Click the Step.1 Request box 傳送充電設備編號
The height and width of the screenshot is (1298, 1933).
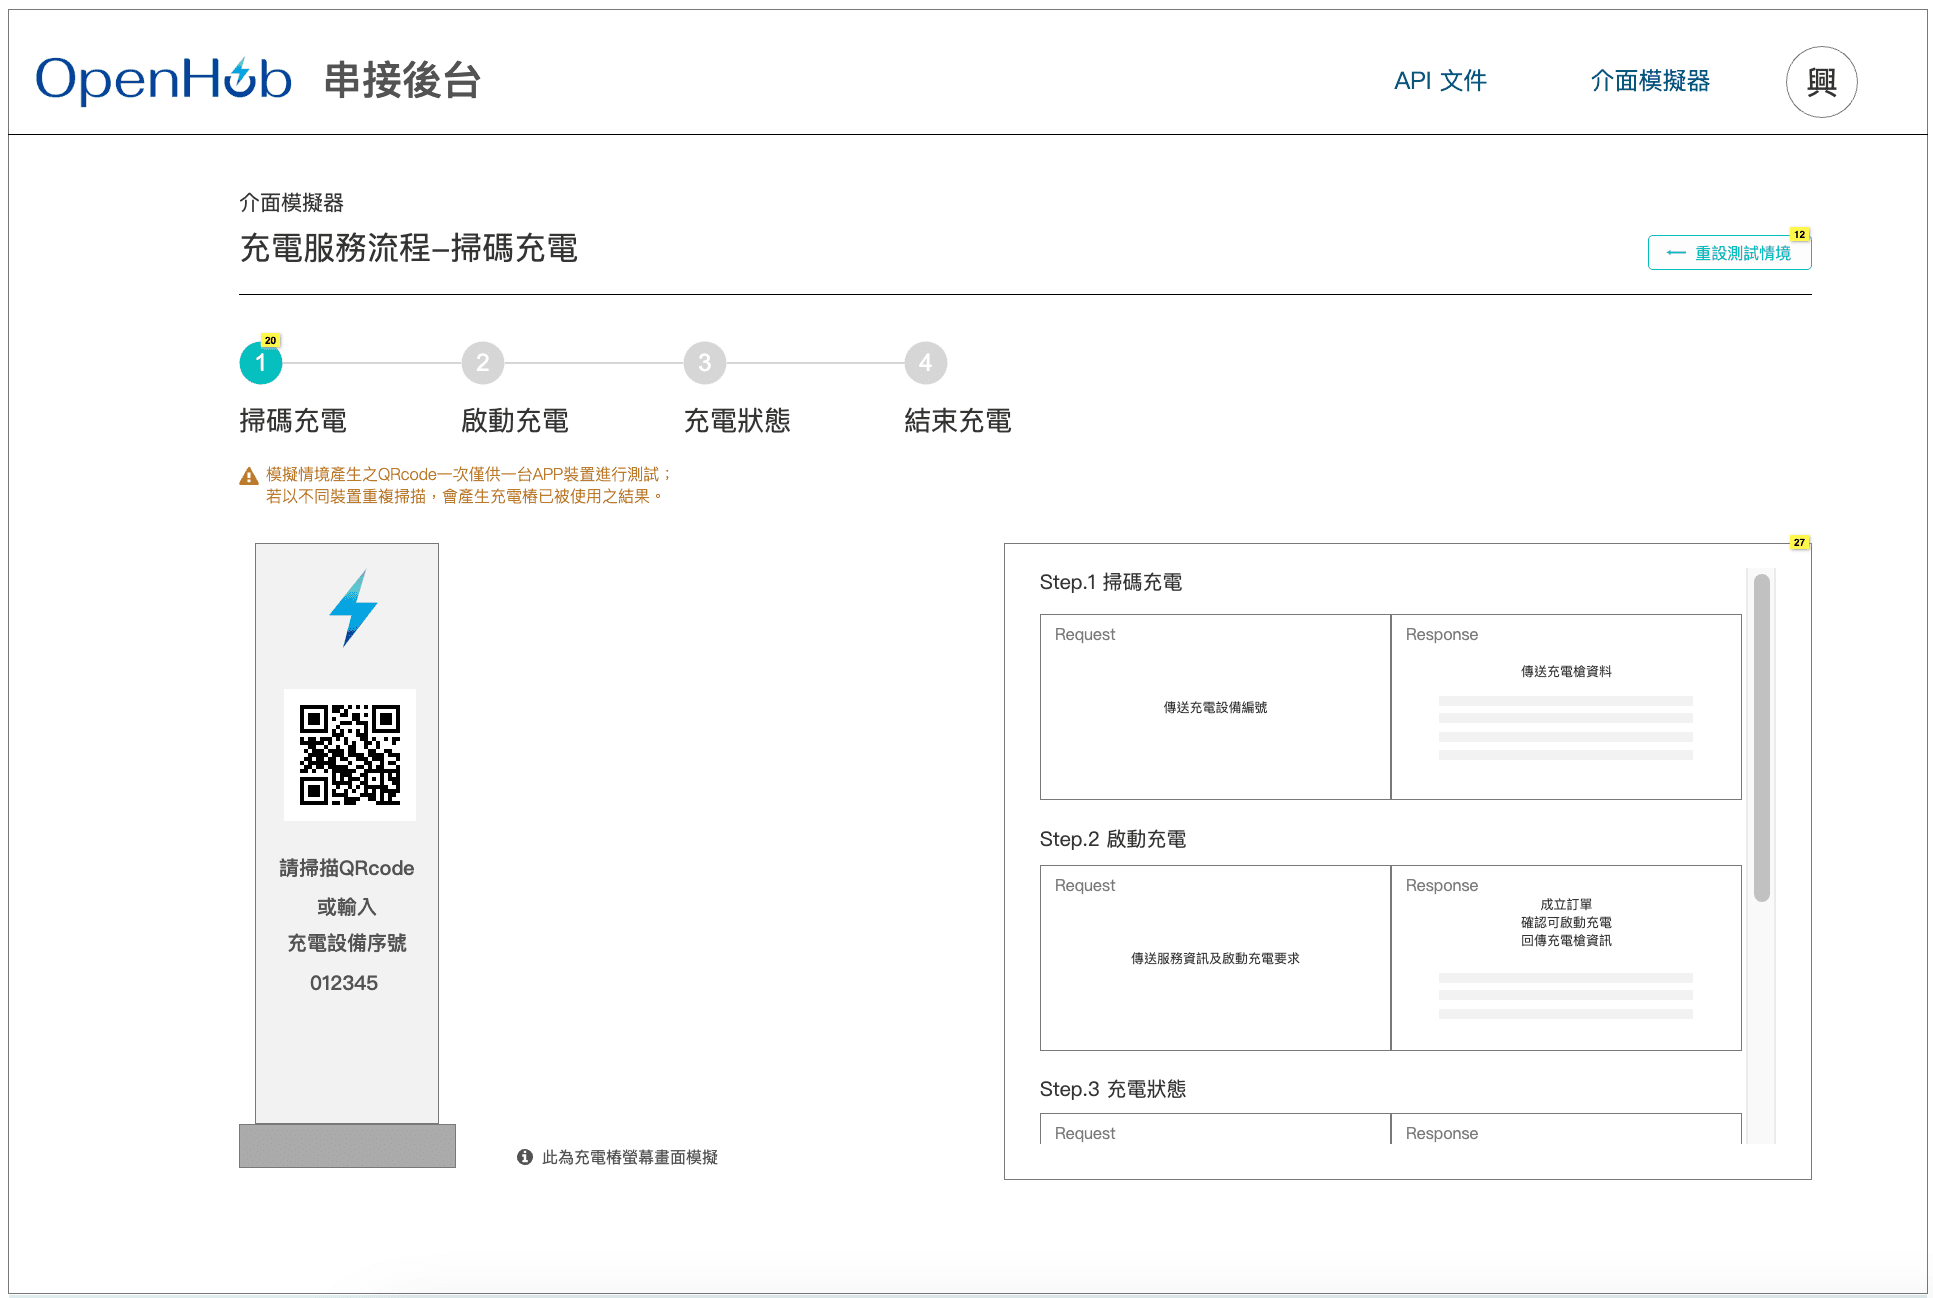pyautogui.click(x=1215, y=707)
